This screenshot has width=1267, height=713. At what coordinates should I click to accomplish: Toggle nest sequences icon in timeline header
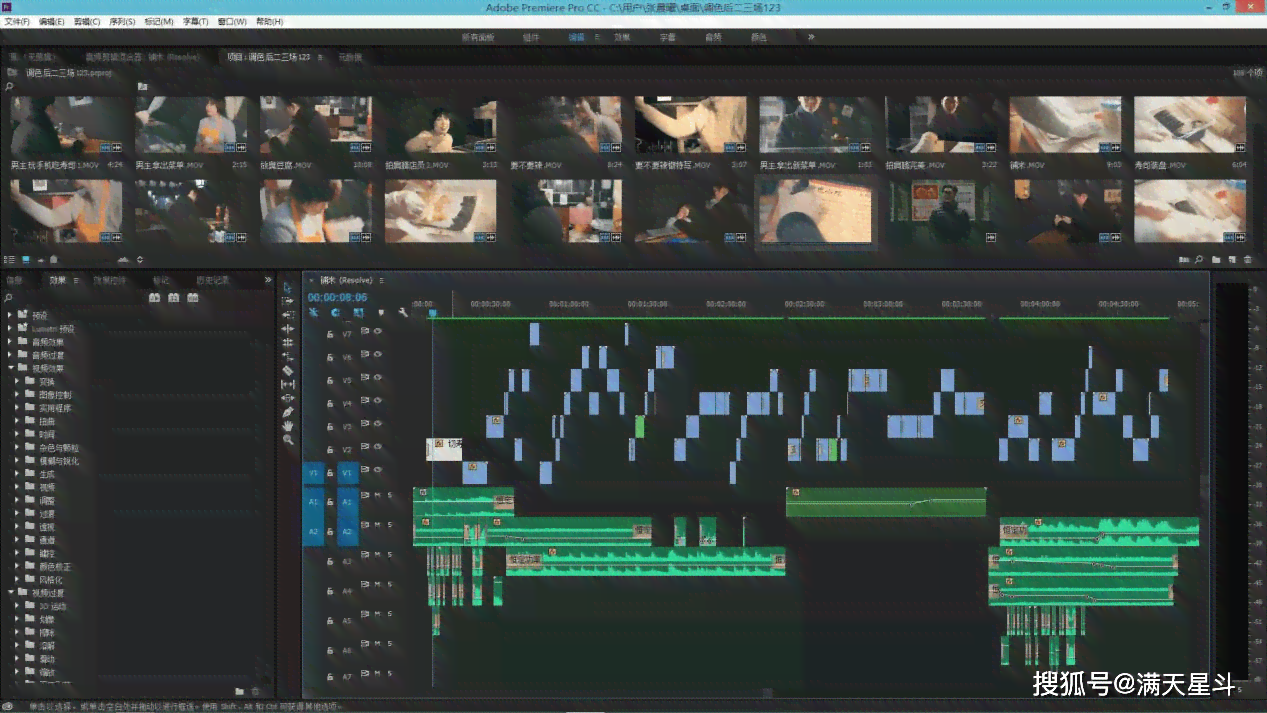(313, 312)
